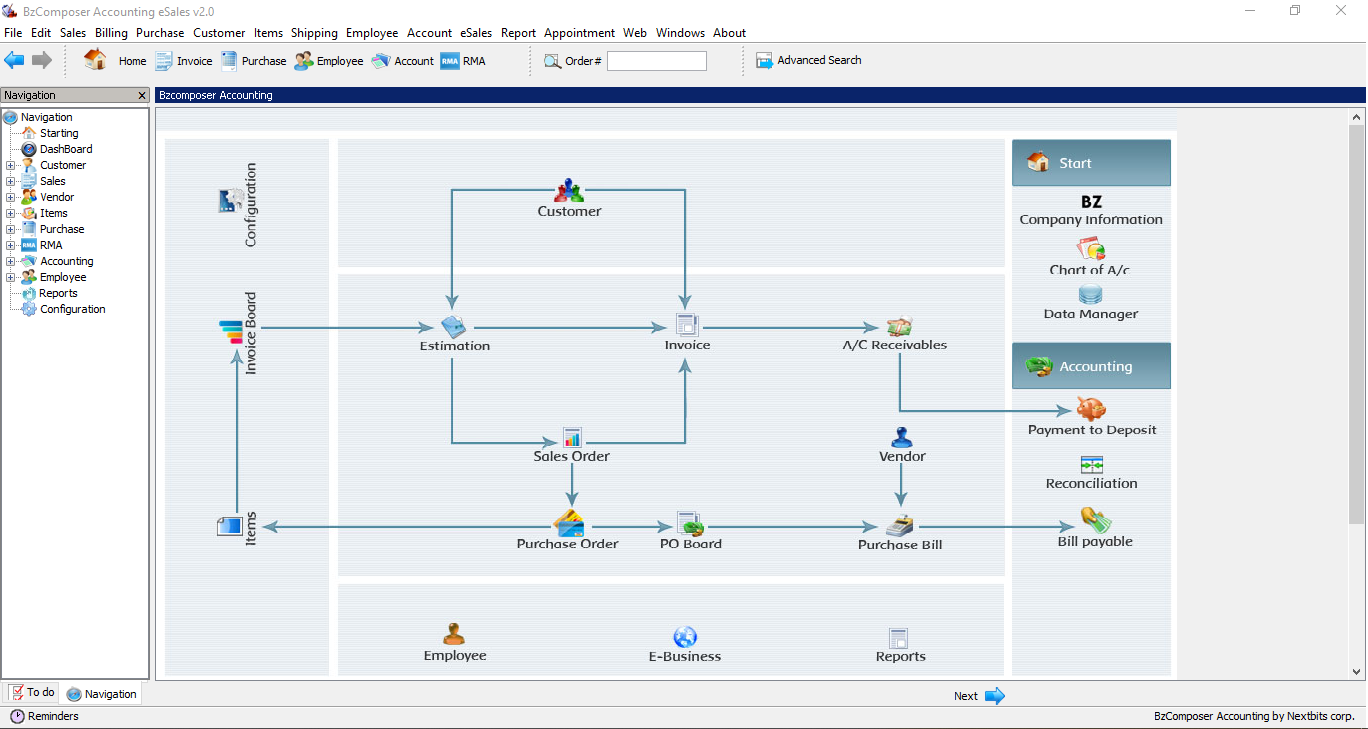Click the Employee toolbar button

point(329,60)
